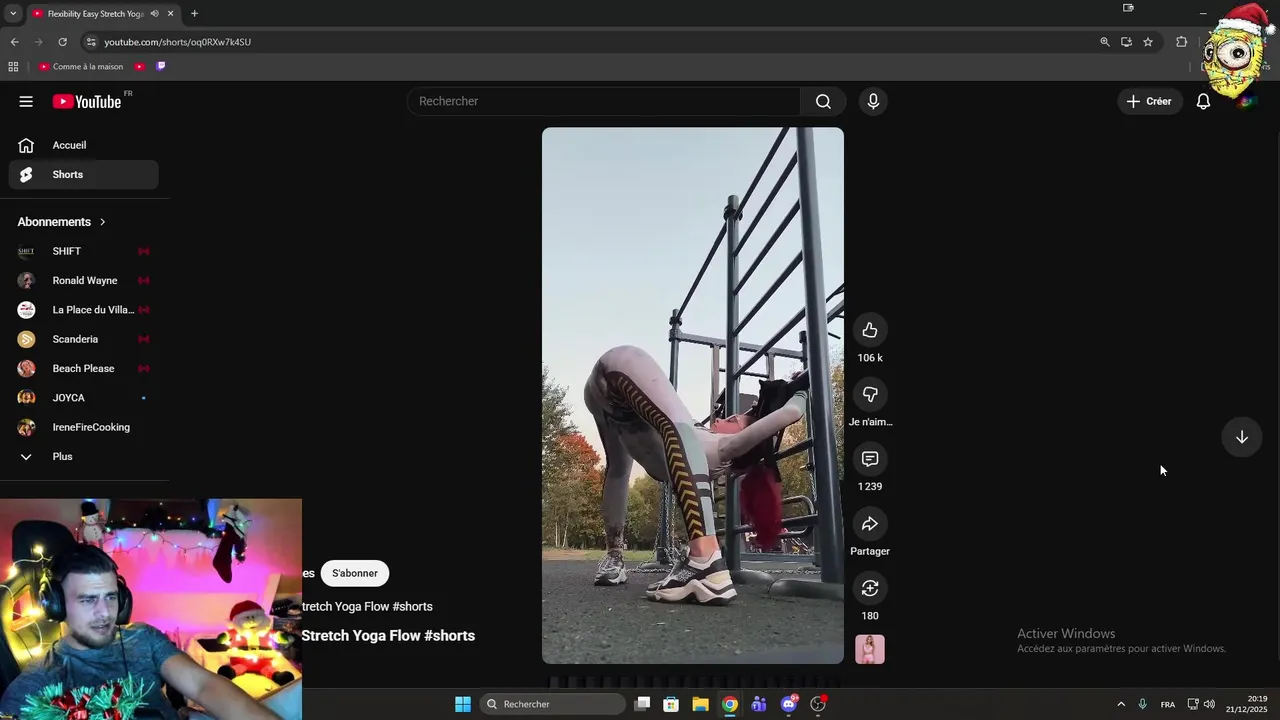
Task: Share the short via Partager
Action: (870, 524)
